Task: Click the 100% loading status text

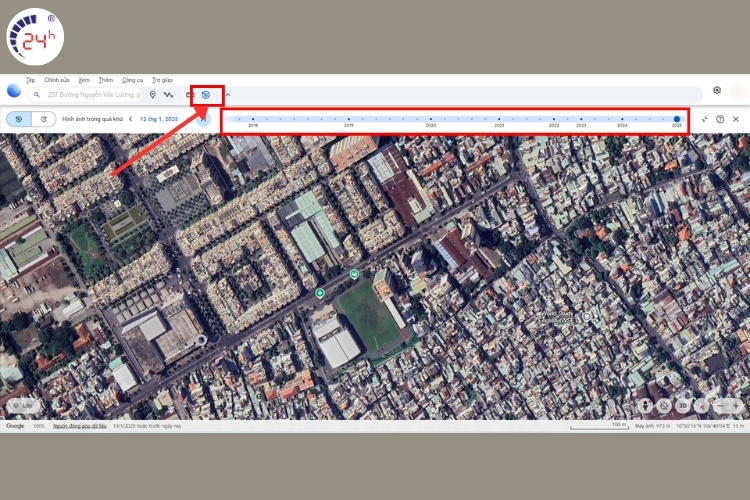Action: pos(39,426)
